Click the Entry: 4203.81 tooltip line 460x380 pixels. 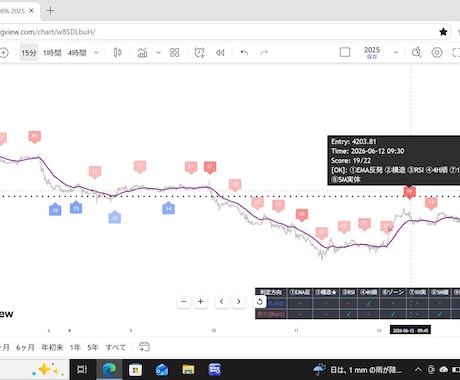(354, 142)
